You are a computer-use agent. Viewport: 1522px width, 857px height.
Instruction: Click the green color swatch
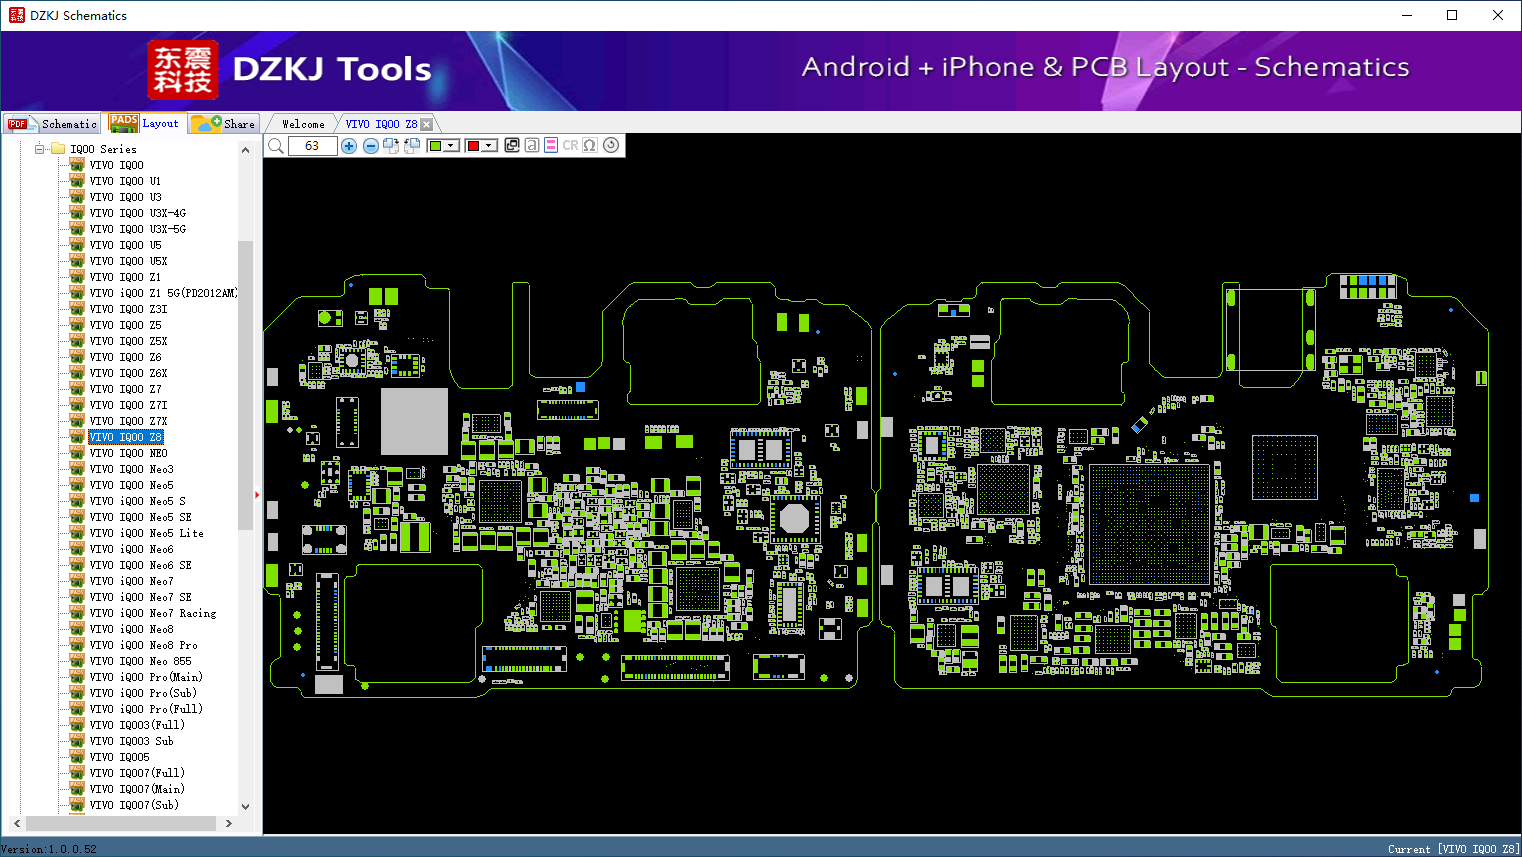click(x=435, y=146)
